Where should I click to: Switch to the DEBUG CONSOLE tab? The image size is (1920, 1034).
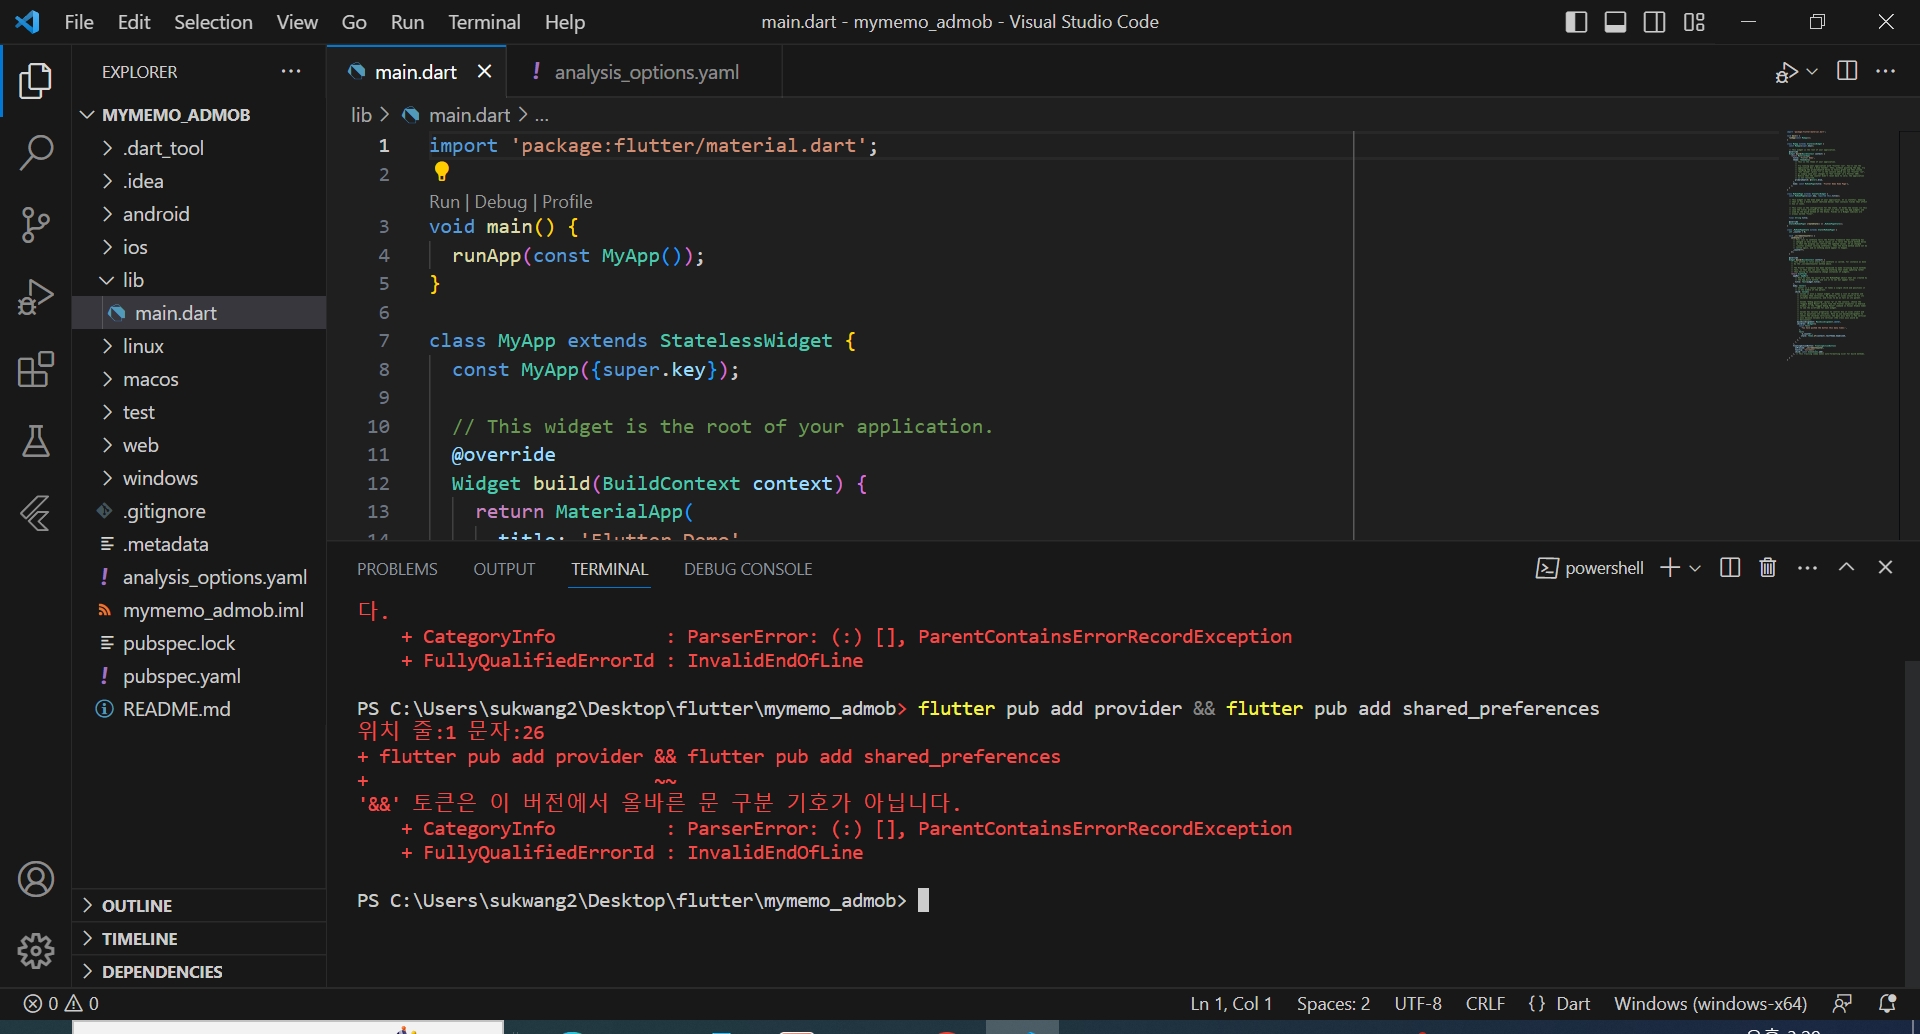coord(748,569)
